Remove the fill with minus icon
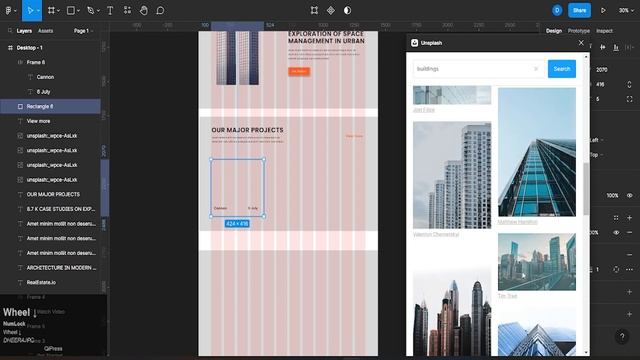This screenshot has width=640, height=360. point(629,232)
